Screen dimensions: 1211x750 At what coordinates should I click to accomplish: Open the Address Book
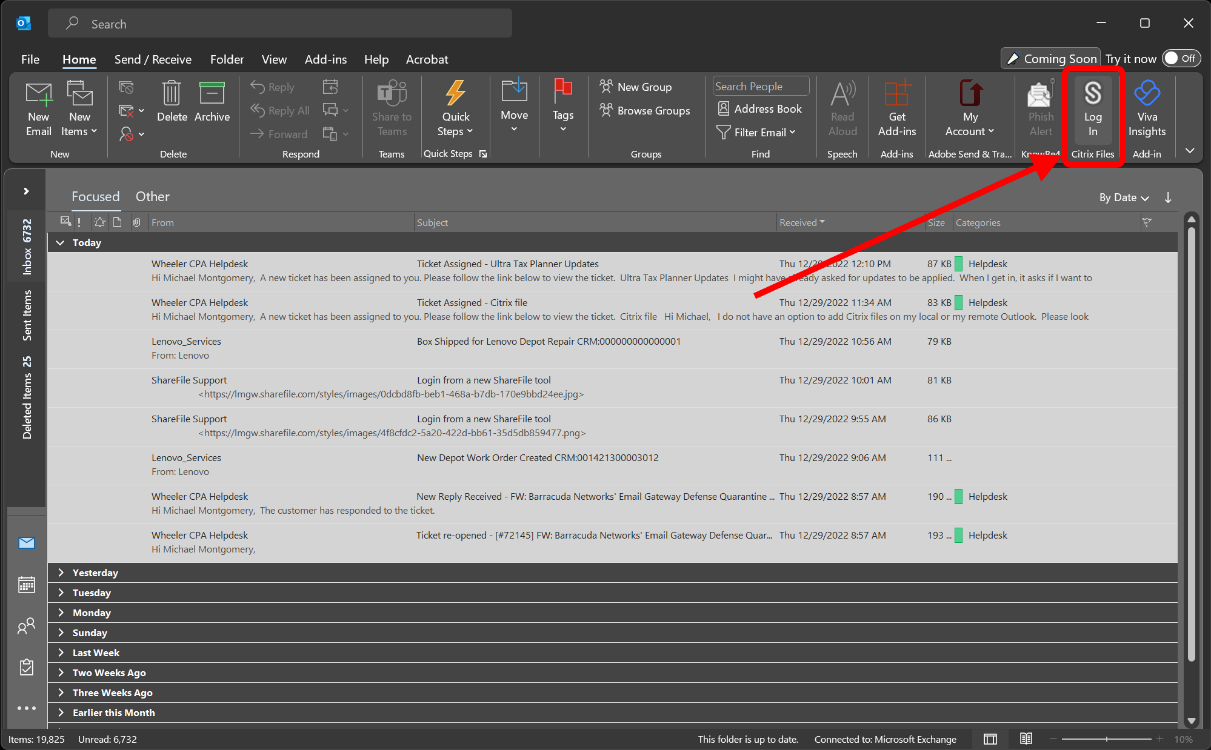click(760, 109)
